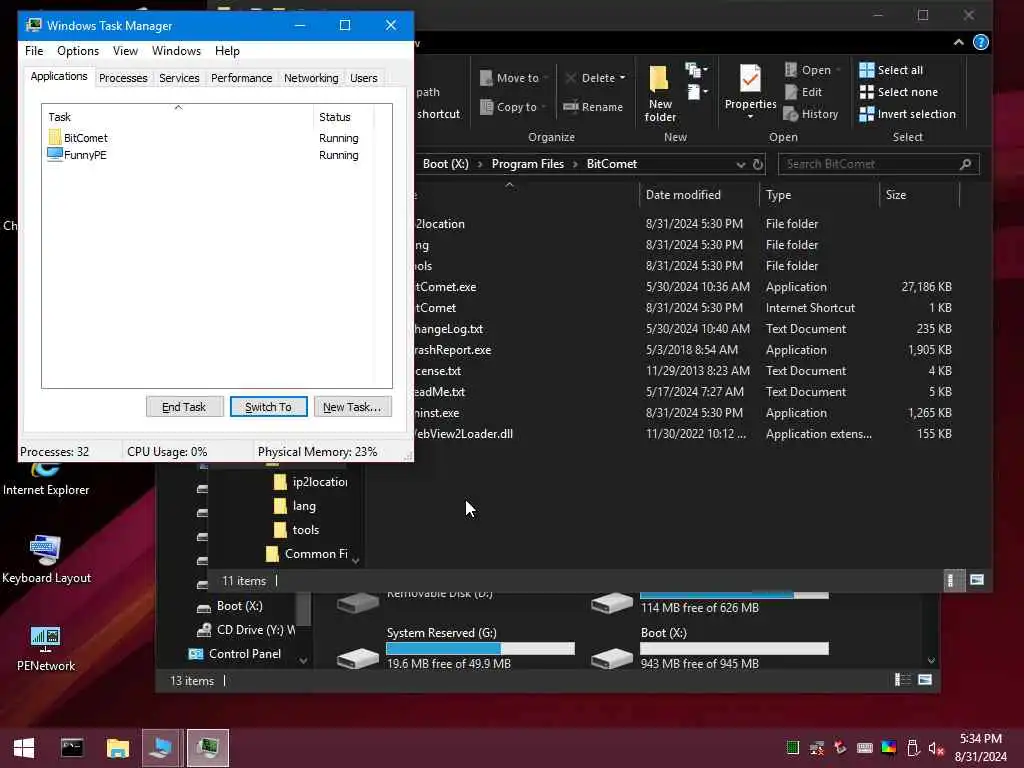
Task: Click the Open icon in the ribbon
Action: [790, 70]
